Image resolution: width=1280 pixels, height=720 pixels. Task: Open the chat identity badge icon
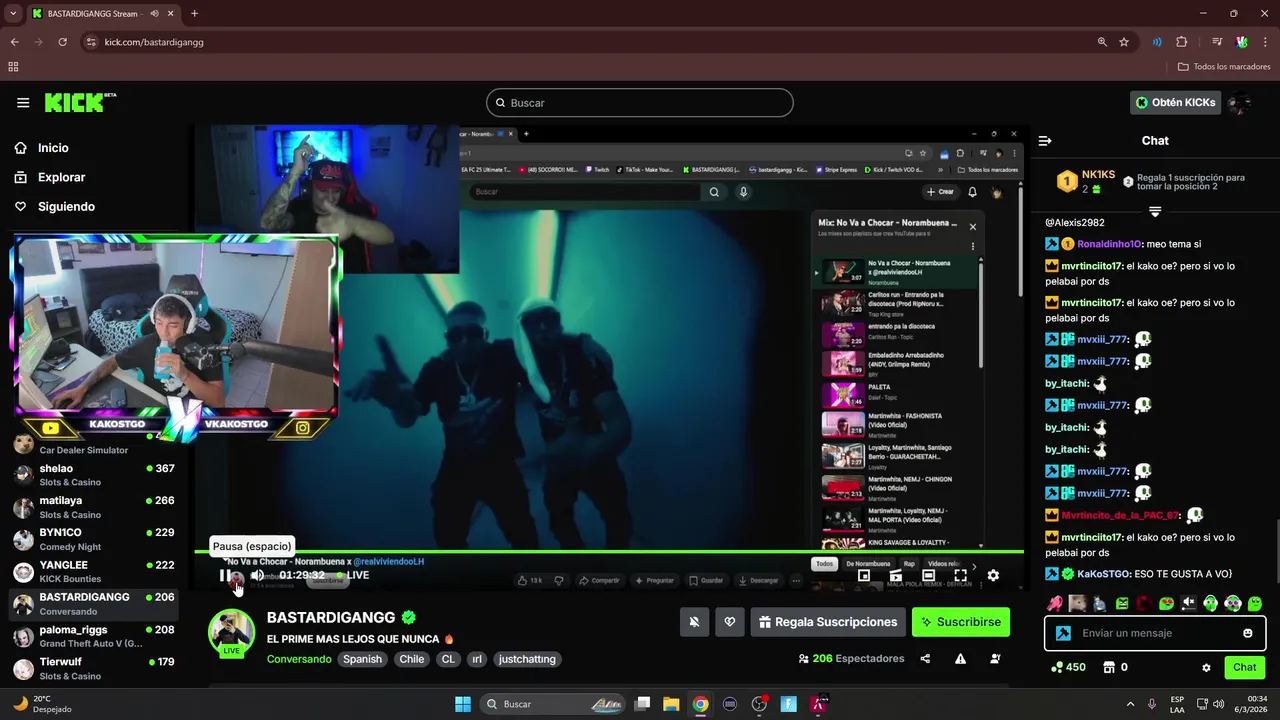click(x=1063, y=633)
